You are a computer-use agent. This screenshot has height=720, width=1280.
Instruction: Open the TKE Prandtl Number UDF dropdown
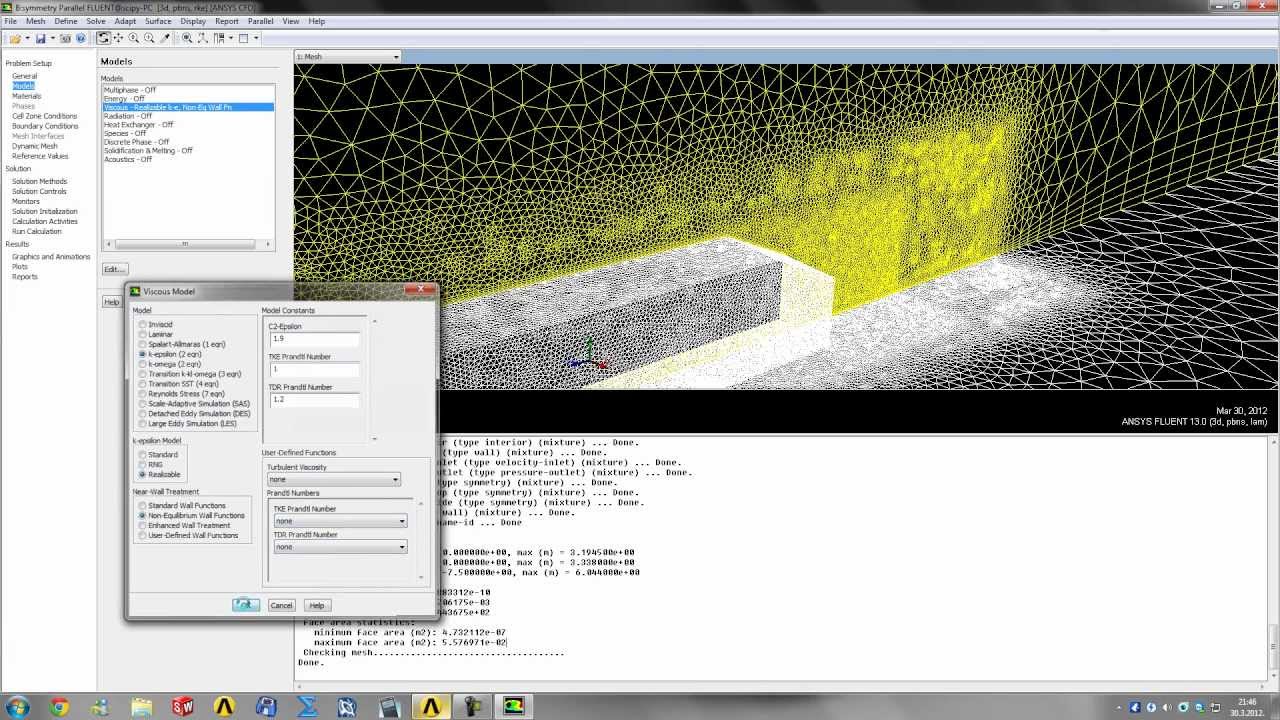(340, 521)
